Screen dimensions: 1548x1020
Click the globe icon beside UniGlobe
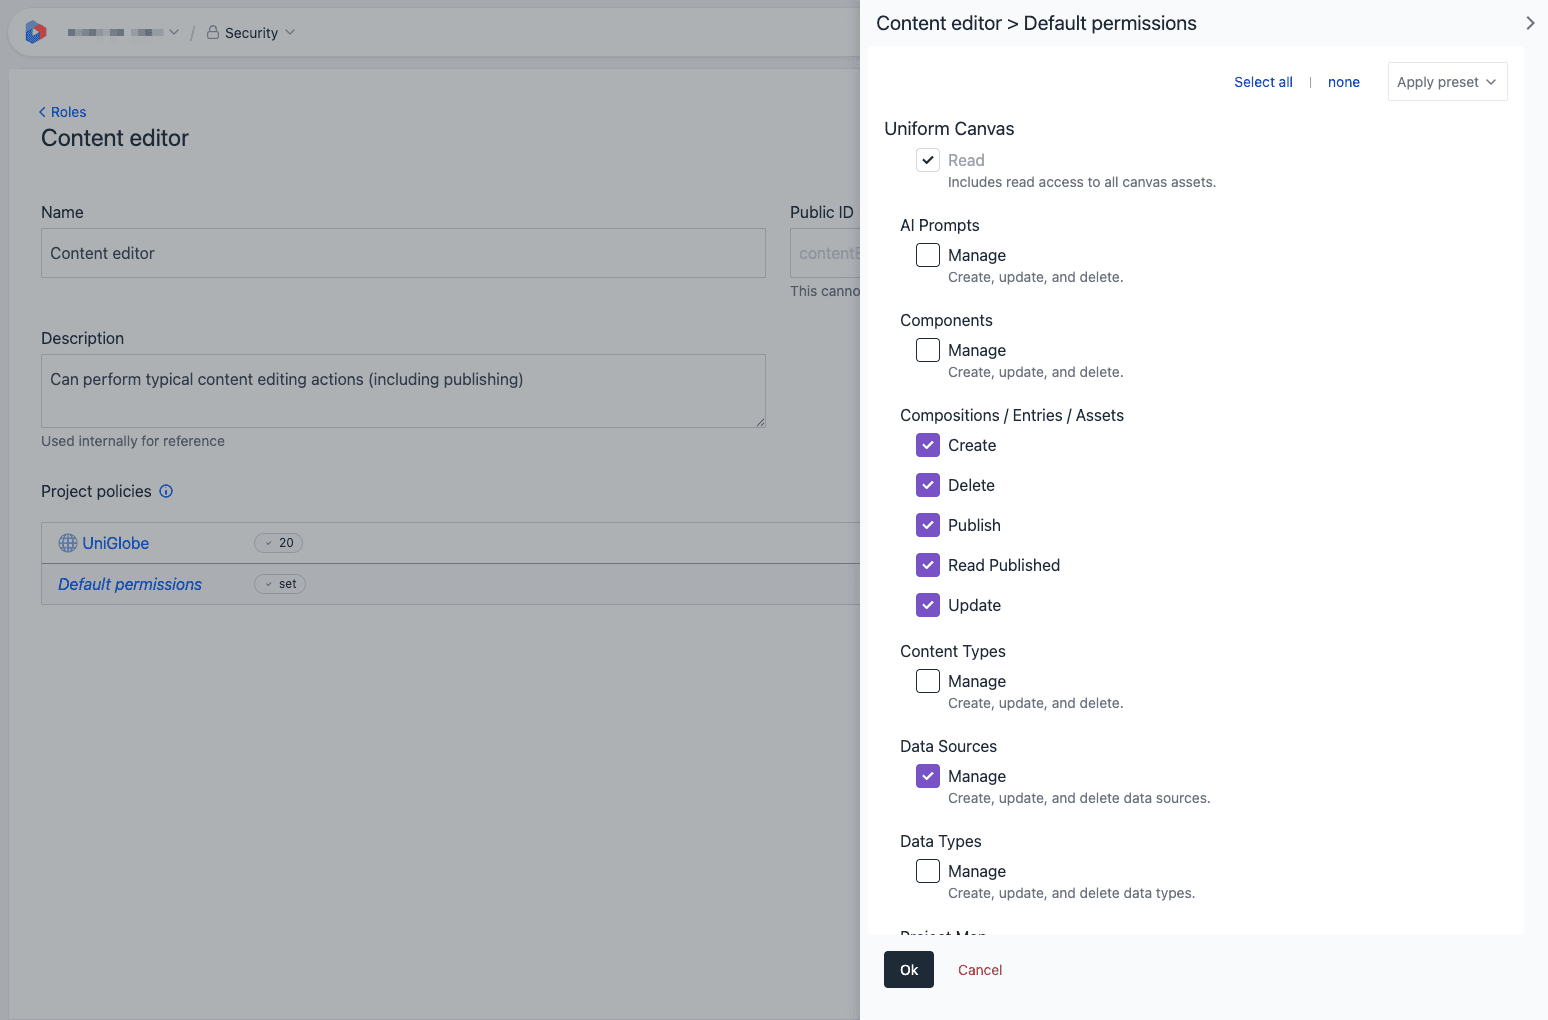(x=67, y=542)
